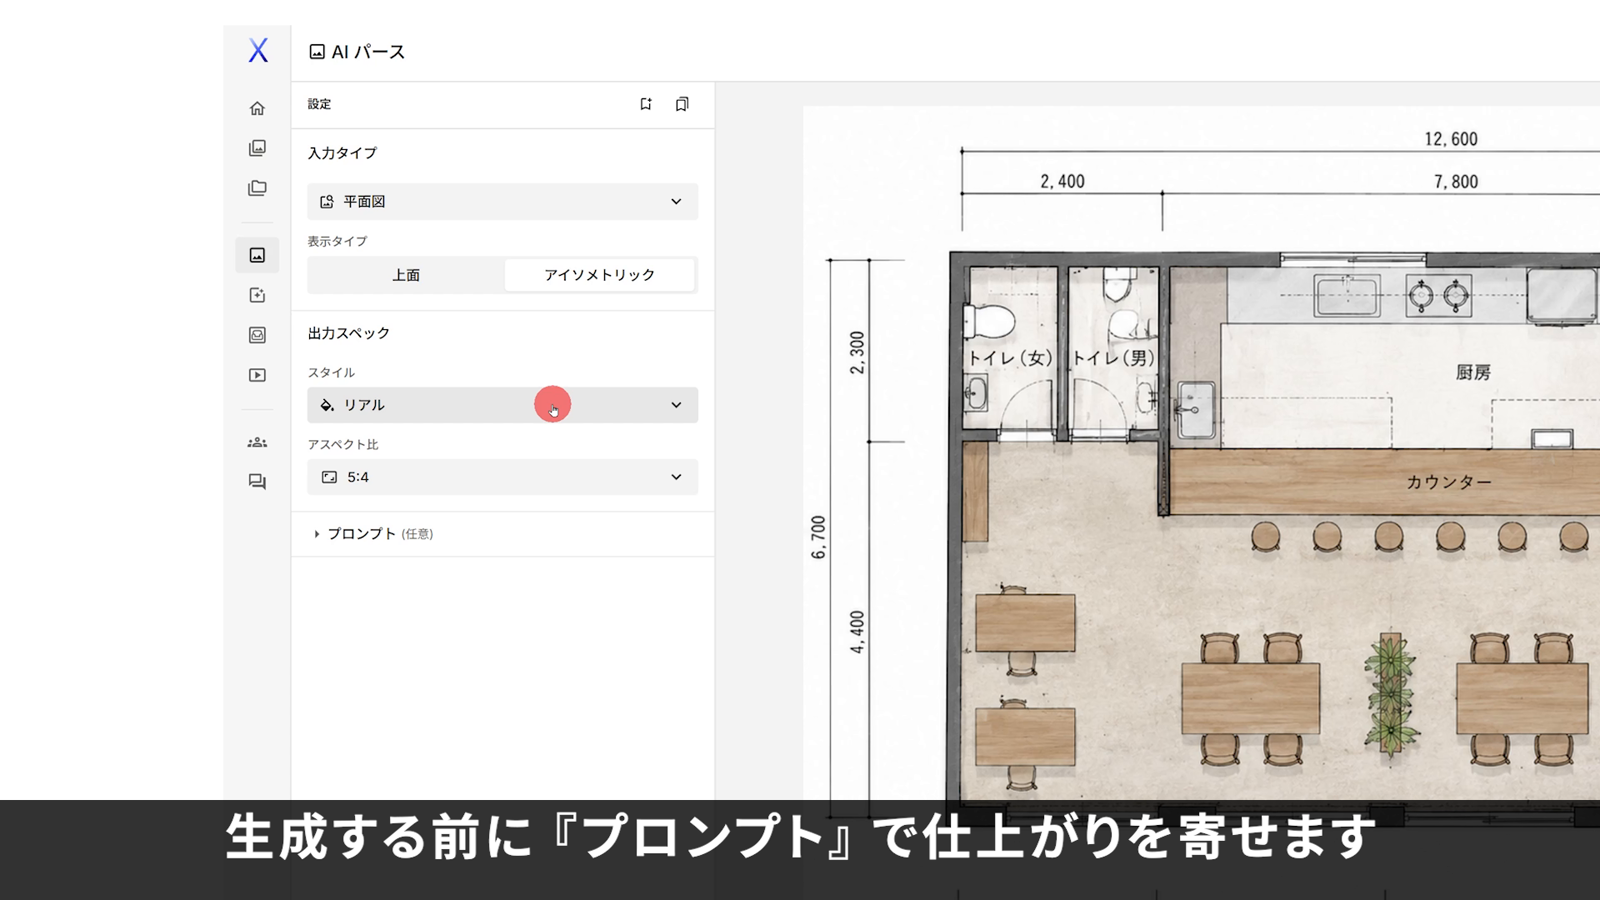Open the sparkle image generation sidebar icon

coord(257,295)
